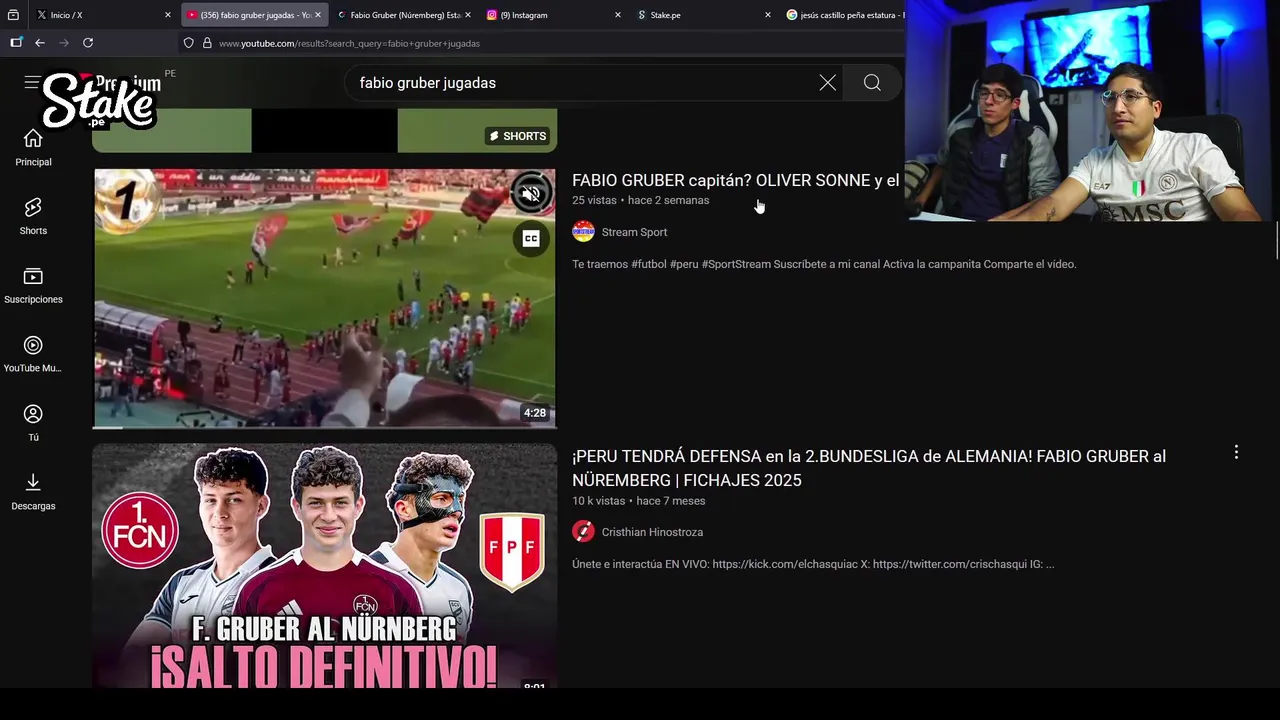
Task: Toggle subtitles CC on video preview
Action: (x=531, y=238)
